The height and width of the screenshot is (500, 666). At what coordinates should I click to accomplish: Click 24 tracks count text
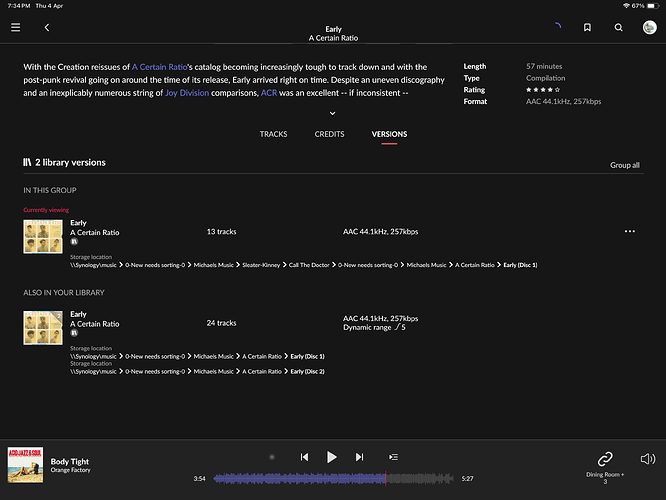click(221, 323)
